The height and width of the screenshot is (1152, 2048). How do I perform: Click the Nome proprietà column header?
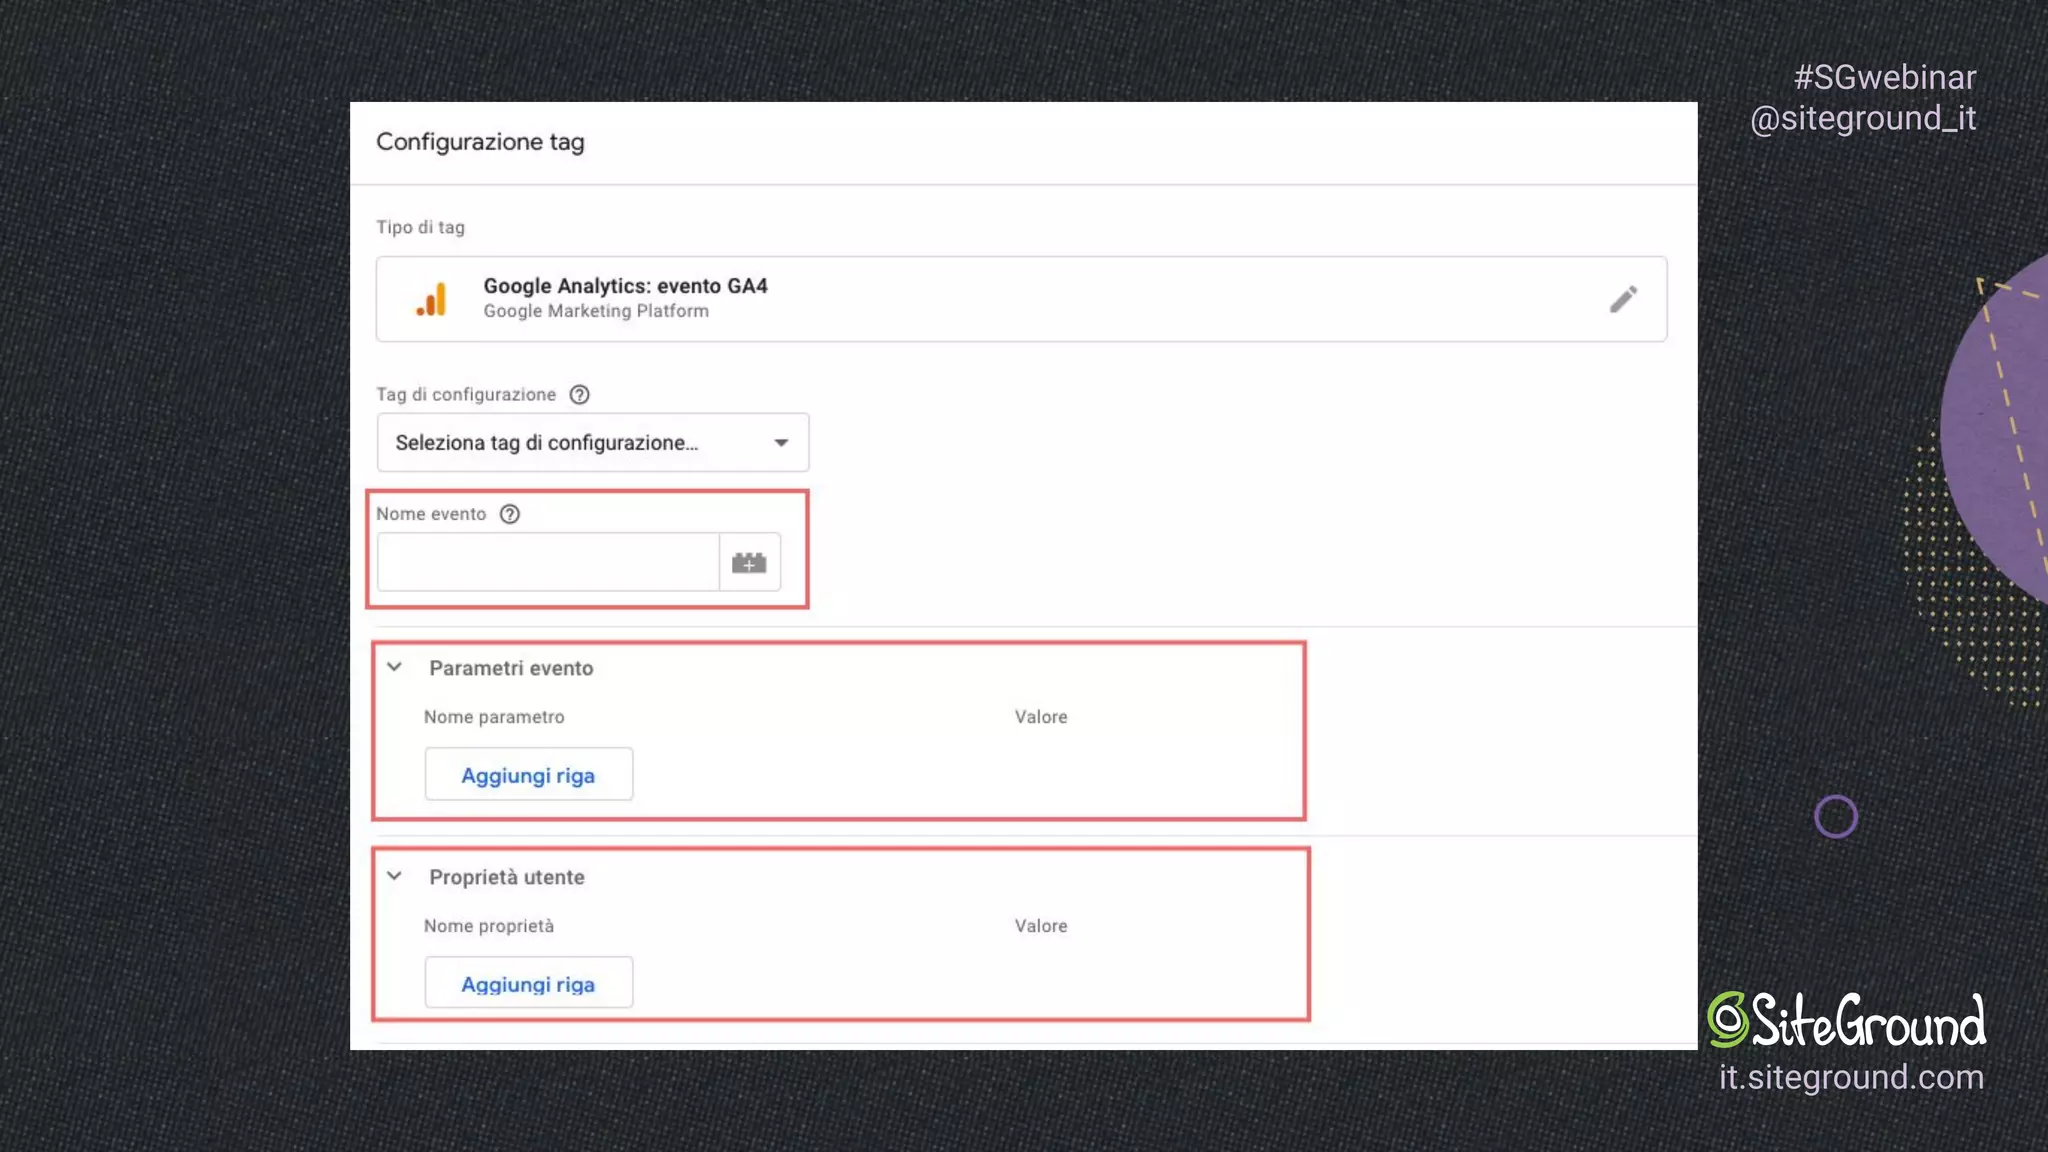489,926
